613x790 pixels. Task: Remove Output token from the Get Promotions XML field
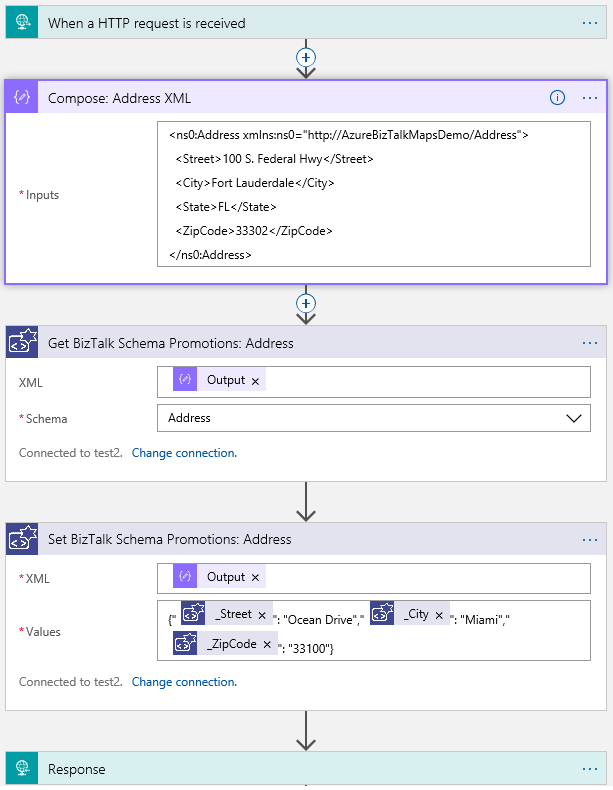(x=255, y=381)
